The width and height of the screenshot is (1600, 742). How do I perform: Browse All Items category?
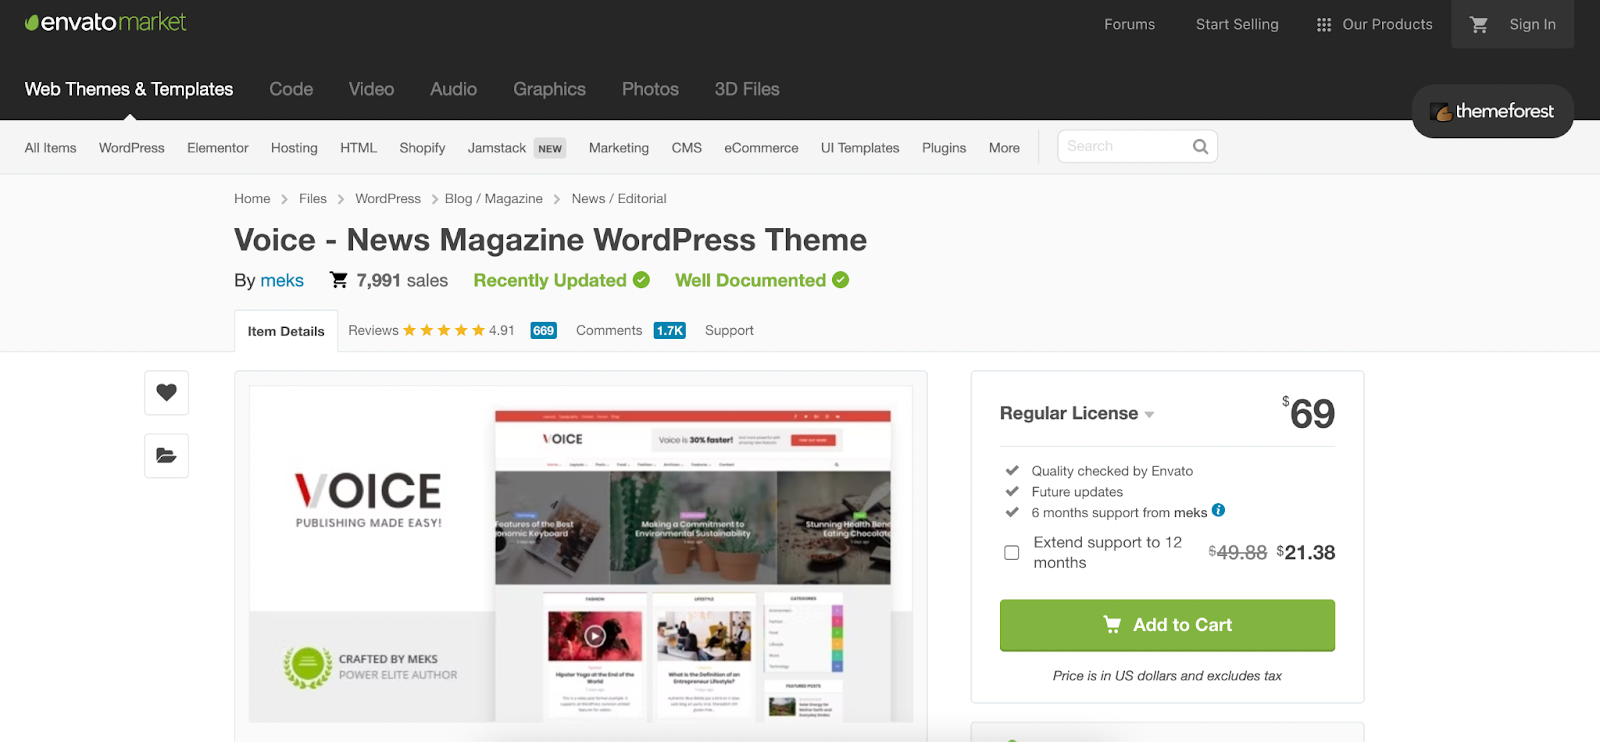[x=50, y=148]
